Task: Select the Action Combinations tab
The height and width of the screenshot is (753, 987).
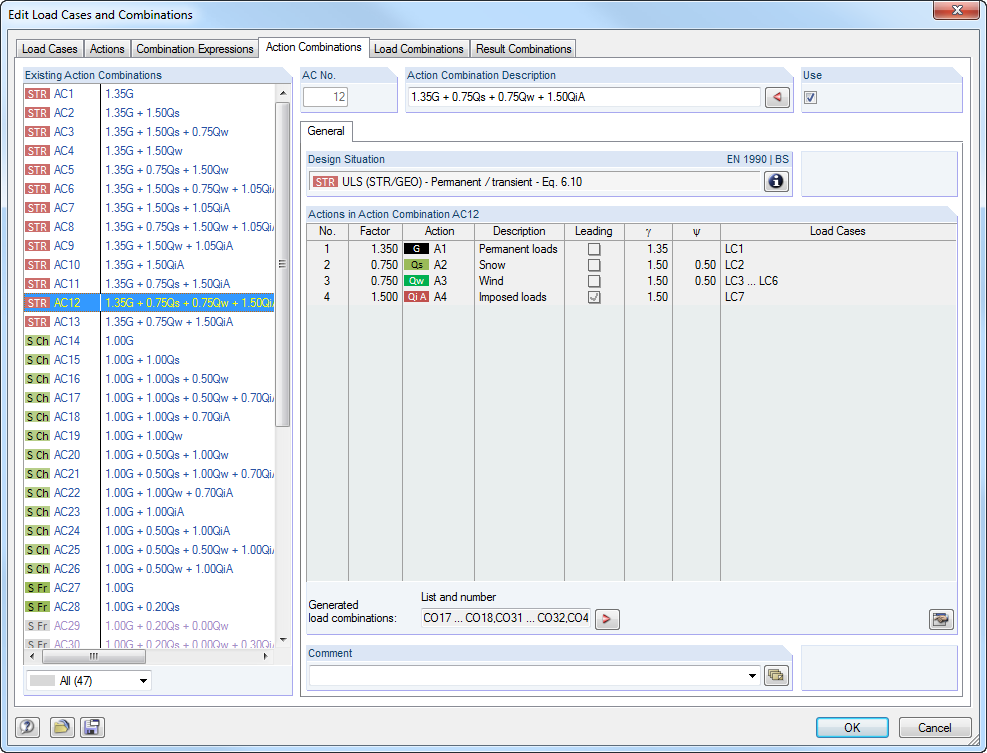Action: [x=313, y=47]
